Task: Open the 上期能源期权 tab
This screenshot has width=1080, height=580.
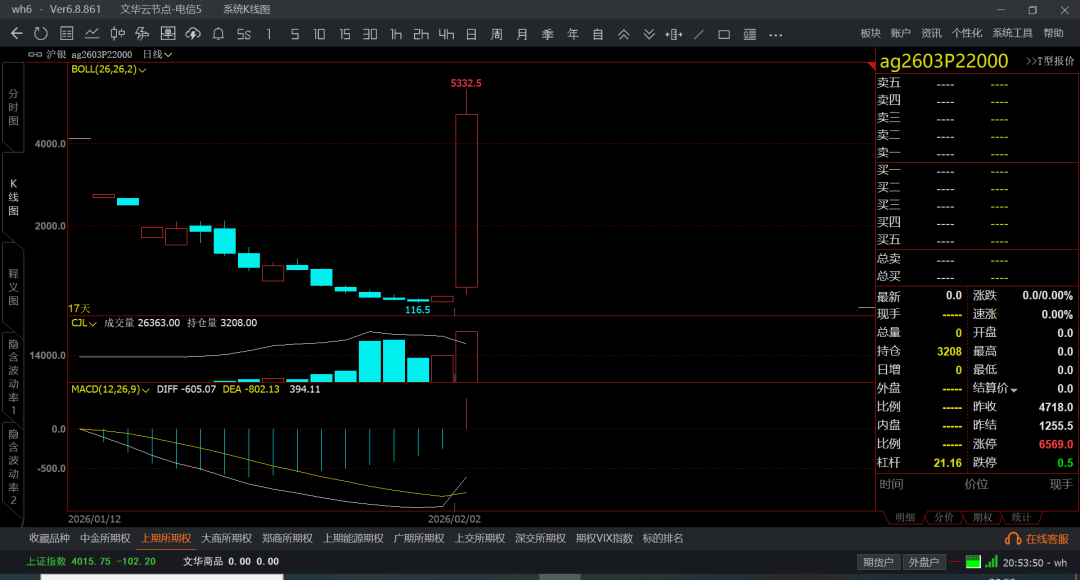Action: pos(353,539)
